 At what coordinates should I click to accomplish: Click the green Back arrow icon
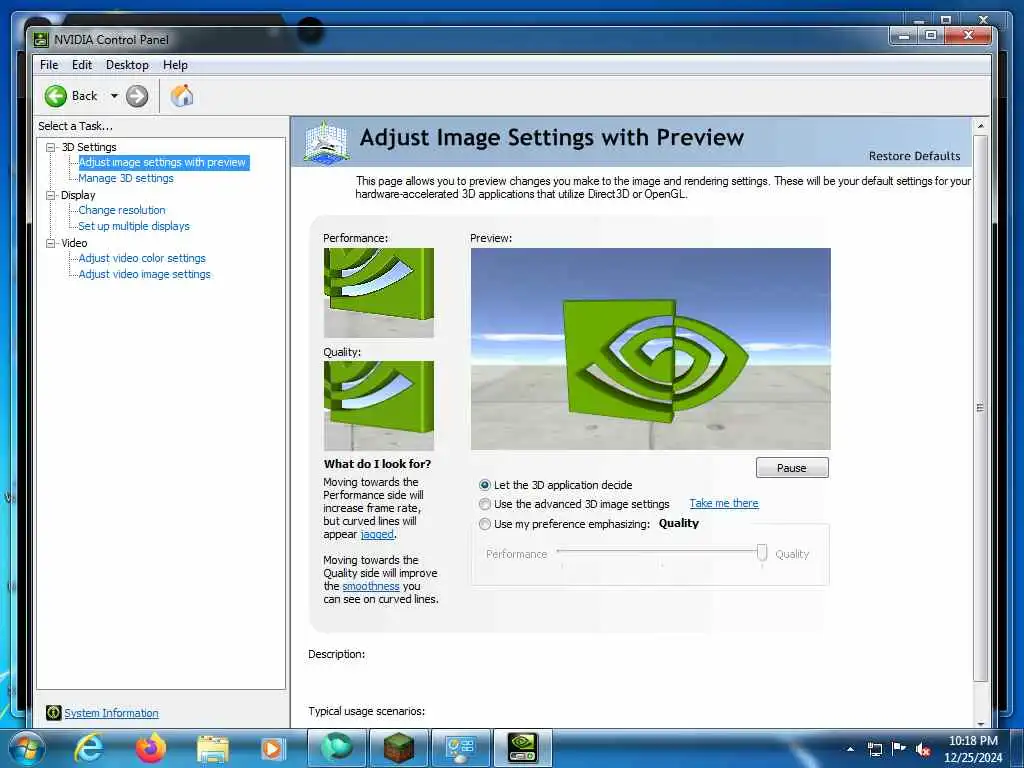pos(56,96)
